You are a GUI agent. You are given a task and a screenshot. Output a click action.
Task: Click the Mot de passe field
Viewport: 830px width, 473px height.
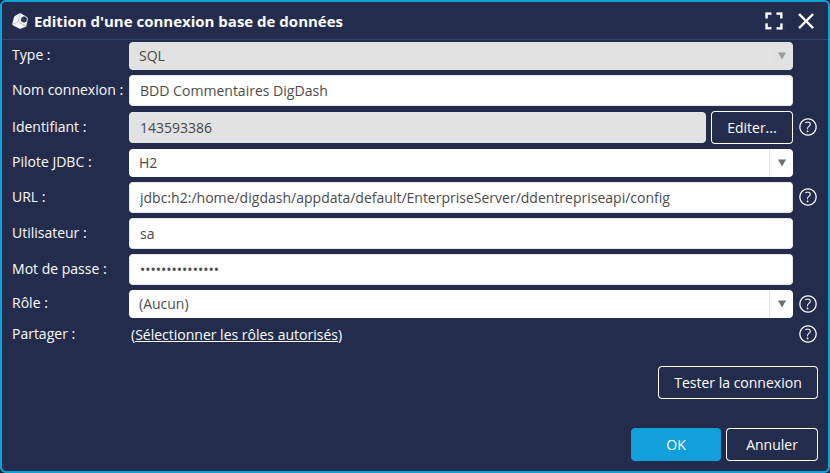[460, 269]
